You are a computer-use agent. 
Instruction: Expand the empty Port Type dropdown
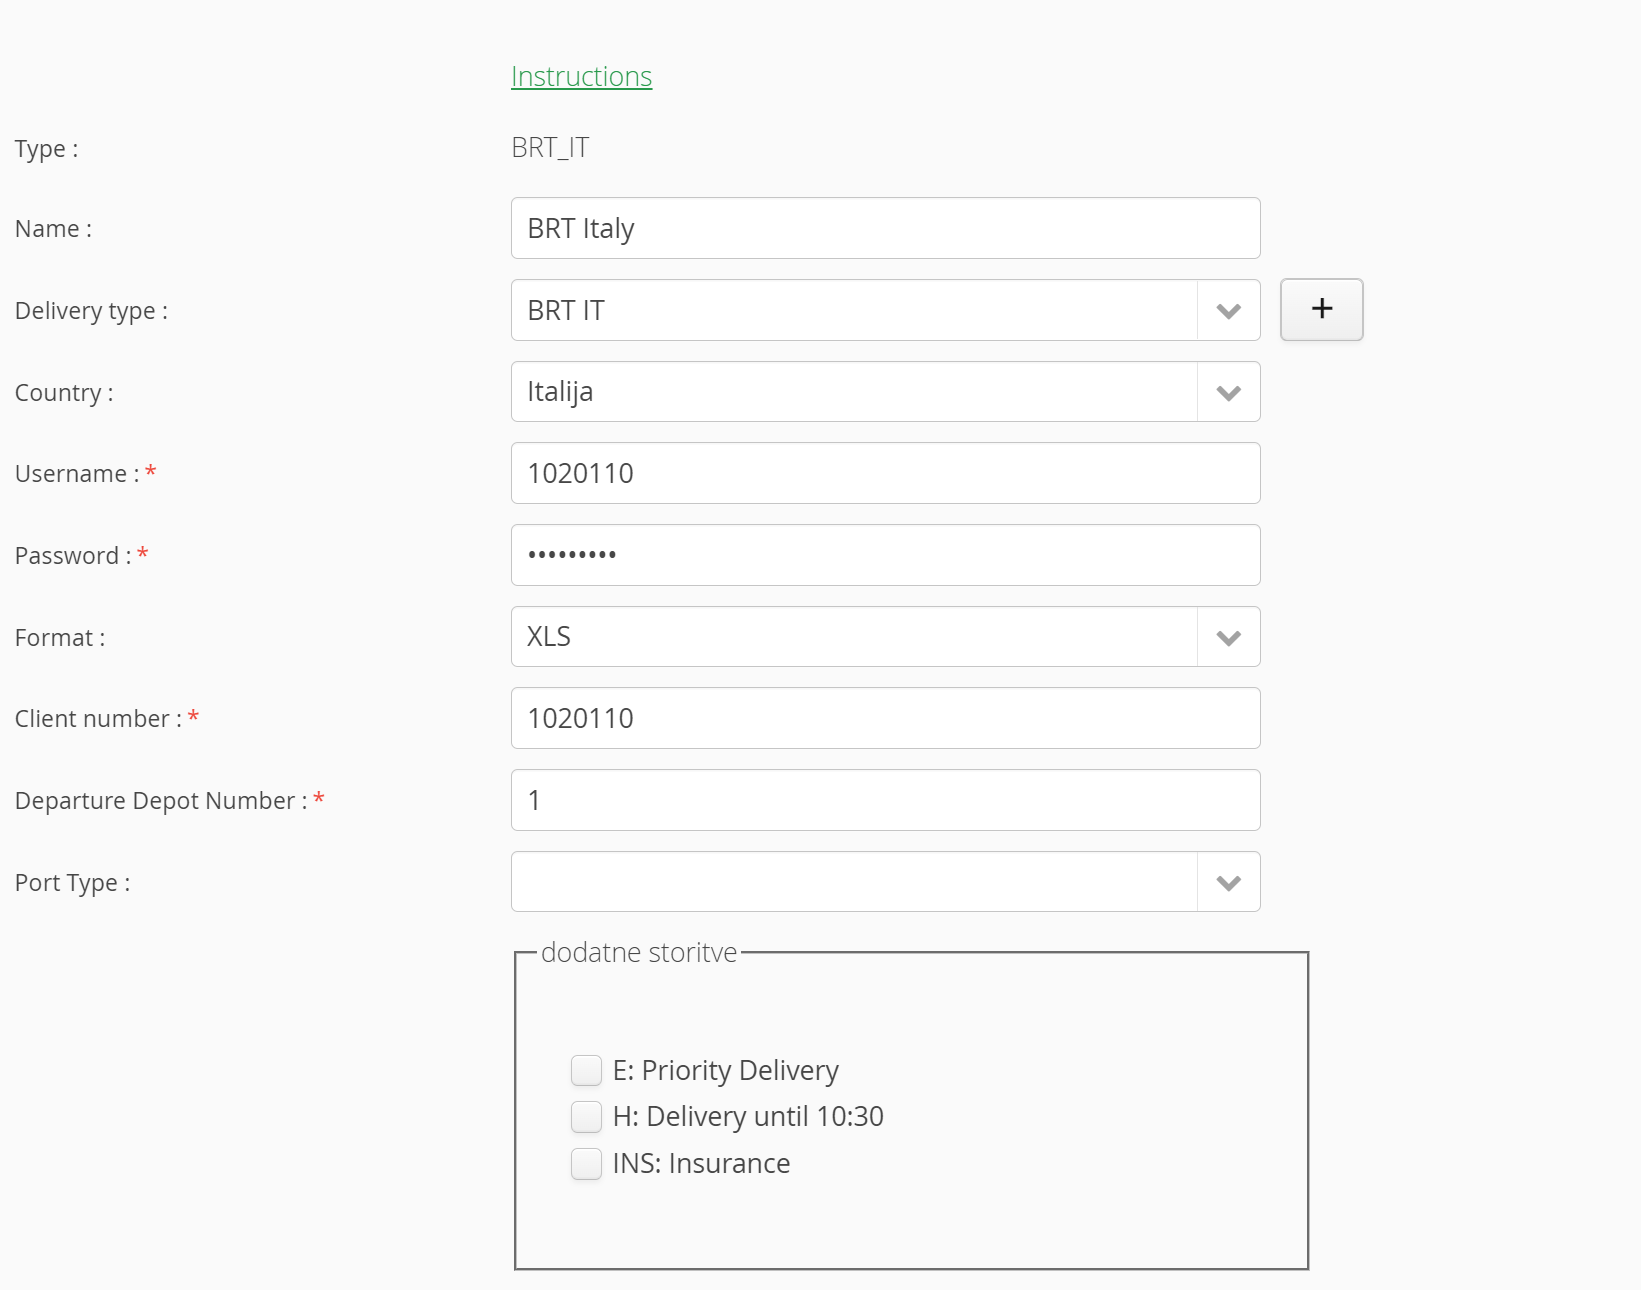coord(885,881)
